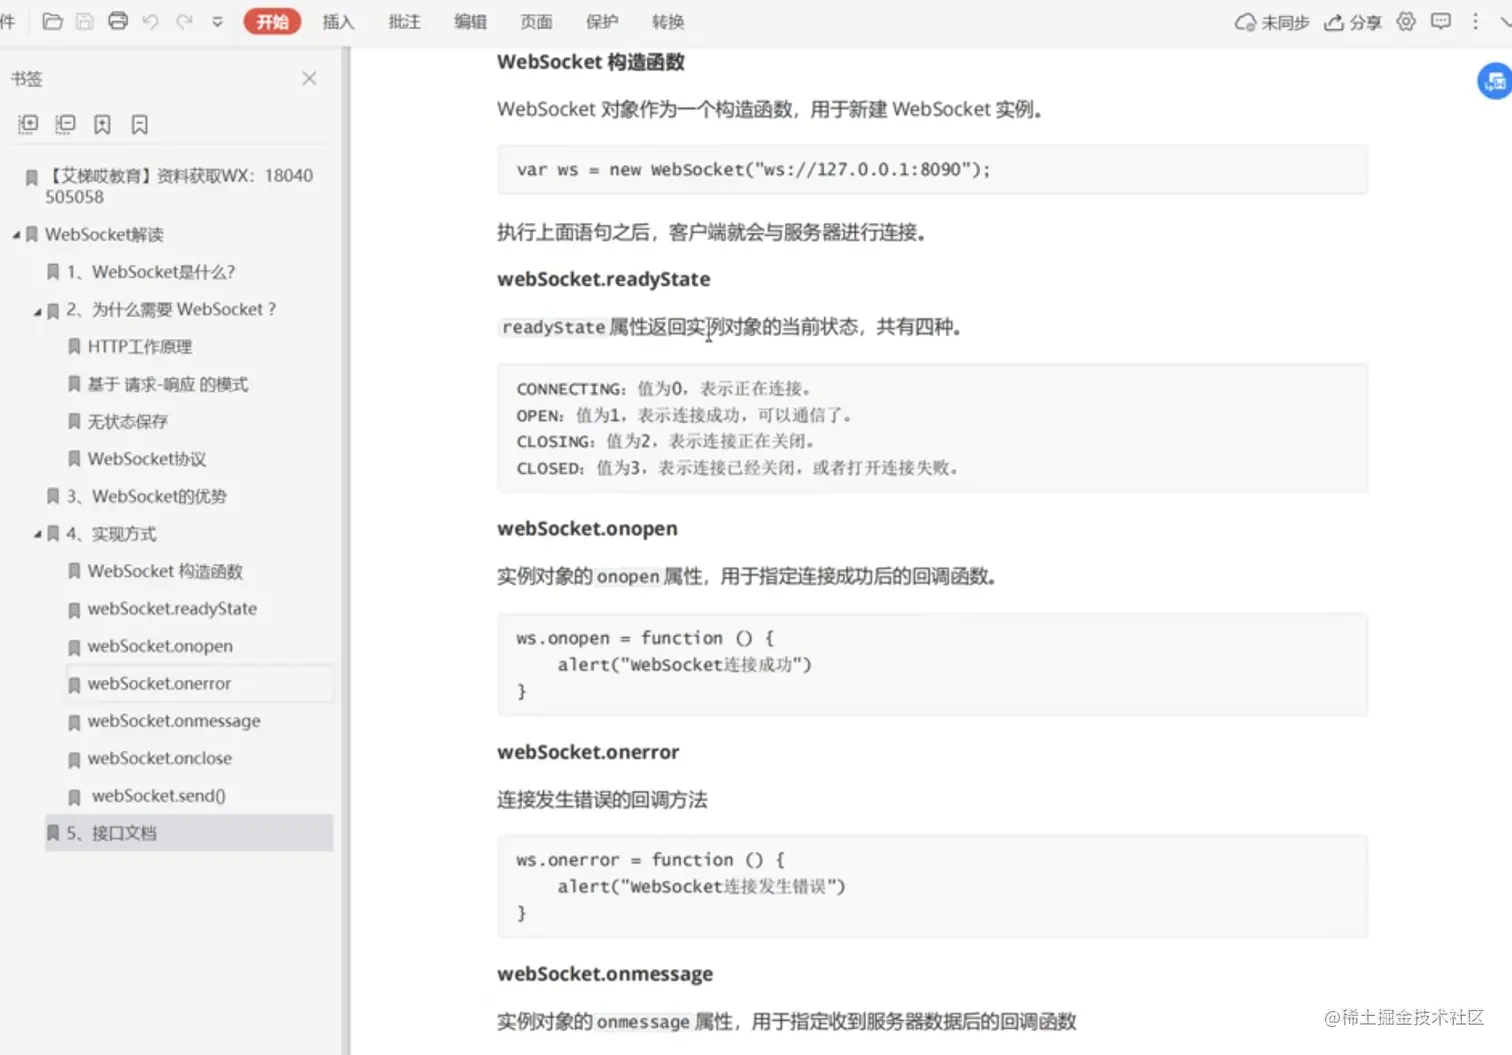This screenshot has width=1512, height=1055.
Task: Select the 【艾梯哎教育】资料获取WX bookmark
Action: [179, 186]
